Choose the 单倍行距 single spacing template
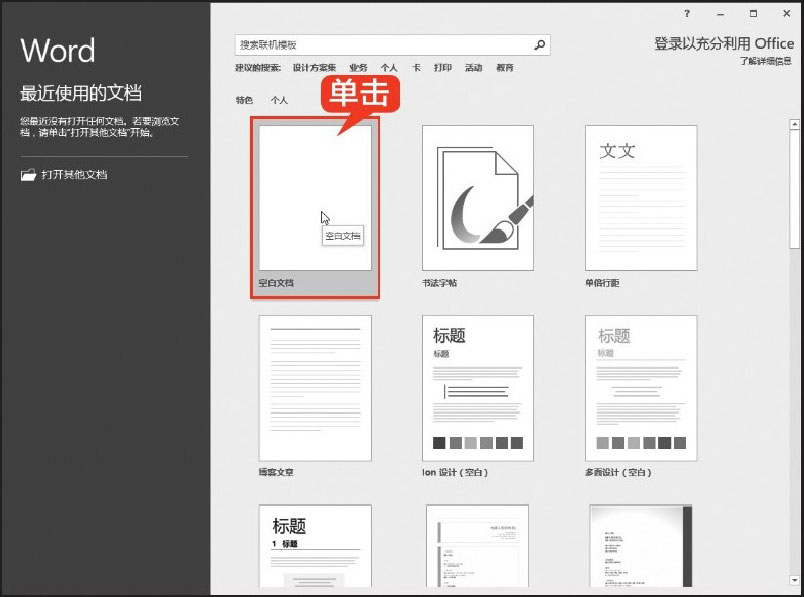This screenshot has width=804, height=597. coord(641,198)
